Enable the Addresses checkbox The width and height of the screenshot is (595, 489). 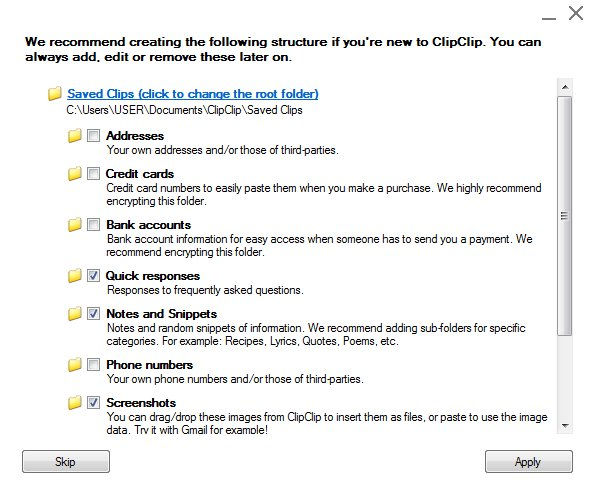point(93,135)
